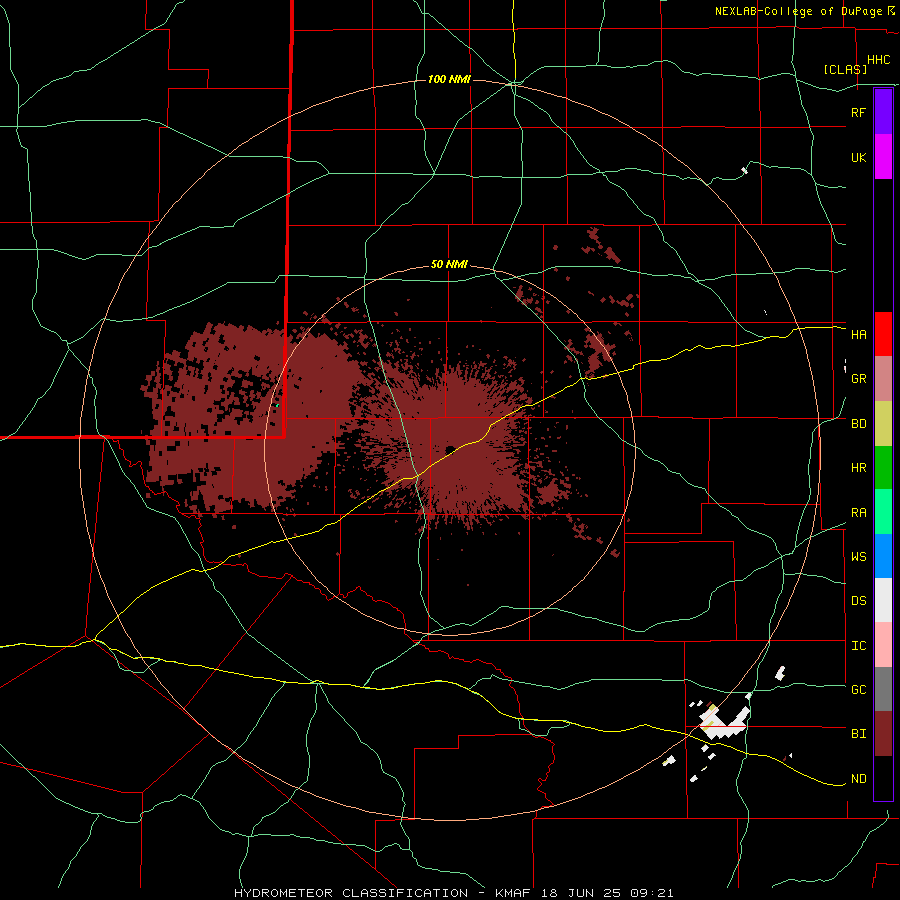Click the 'NEXLAB-College of DuPage' title text

coord(798,11)
